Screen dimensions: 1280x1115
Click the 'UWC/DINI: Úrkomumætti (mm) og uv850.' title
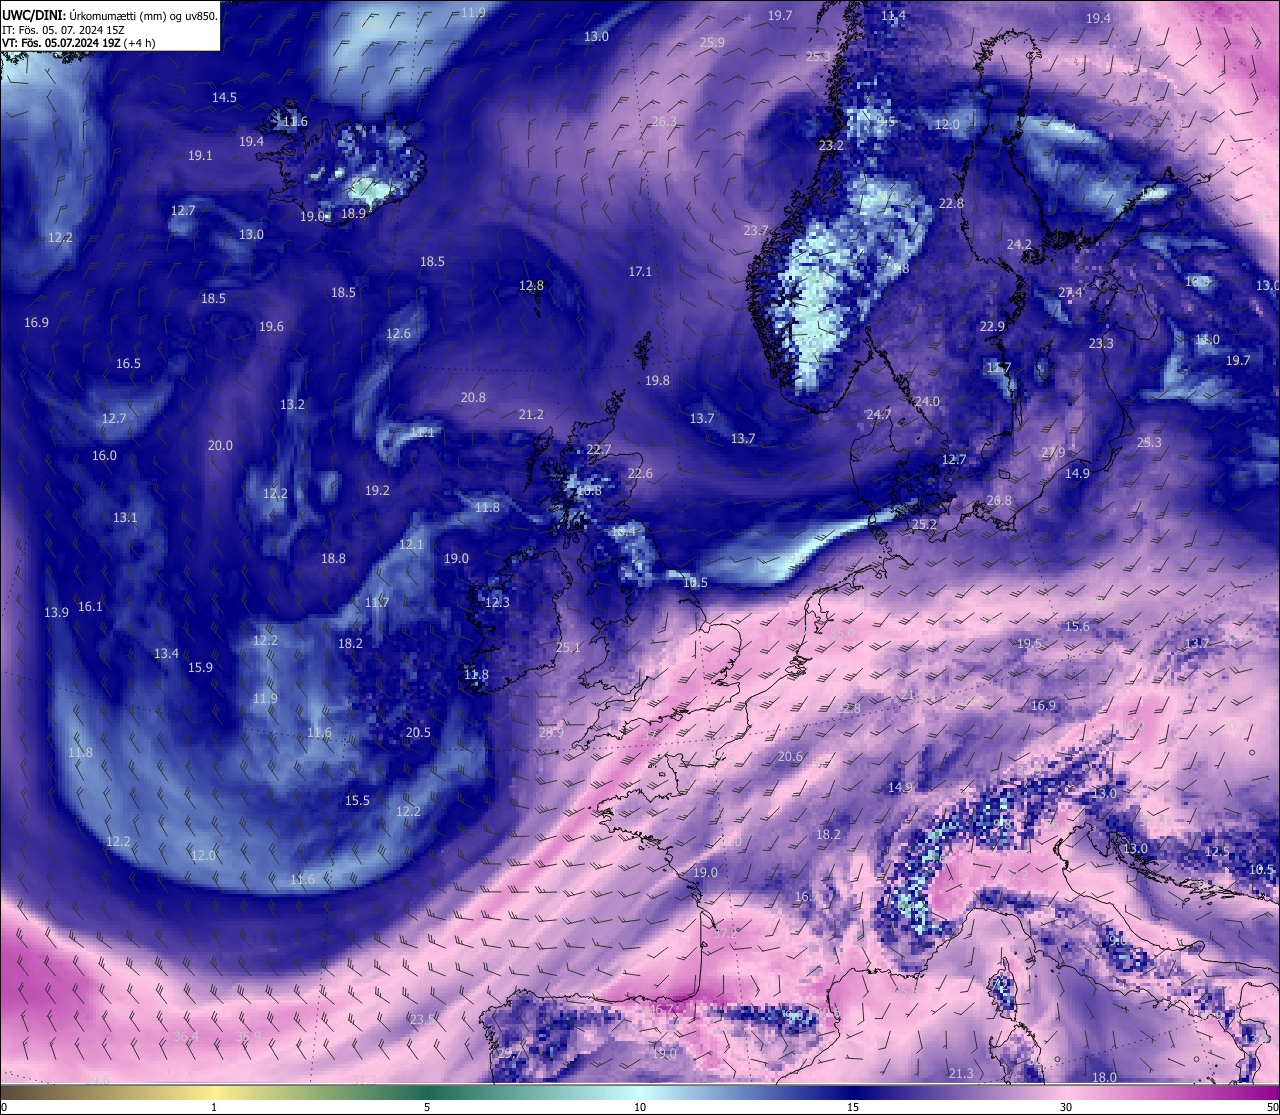109,16
